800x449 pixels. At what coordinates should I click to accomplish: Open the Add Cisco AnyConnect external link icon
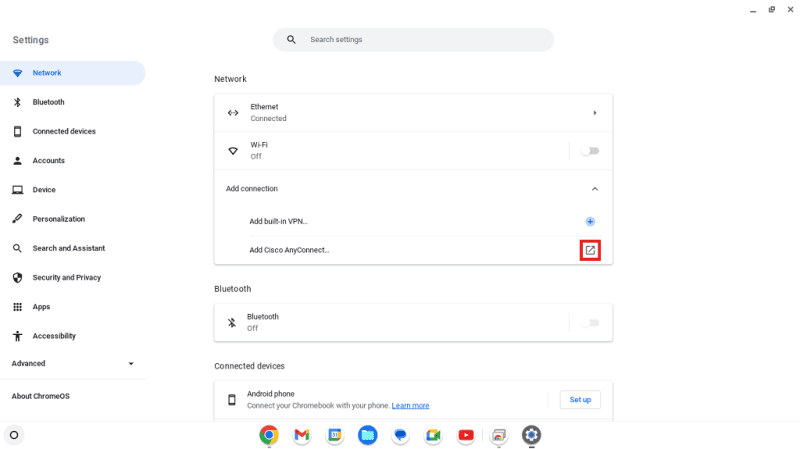590,250
